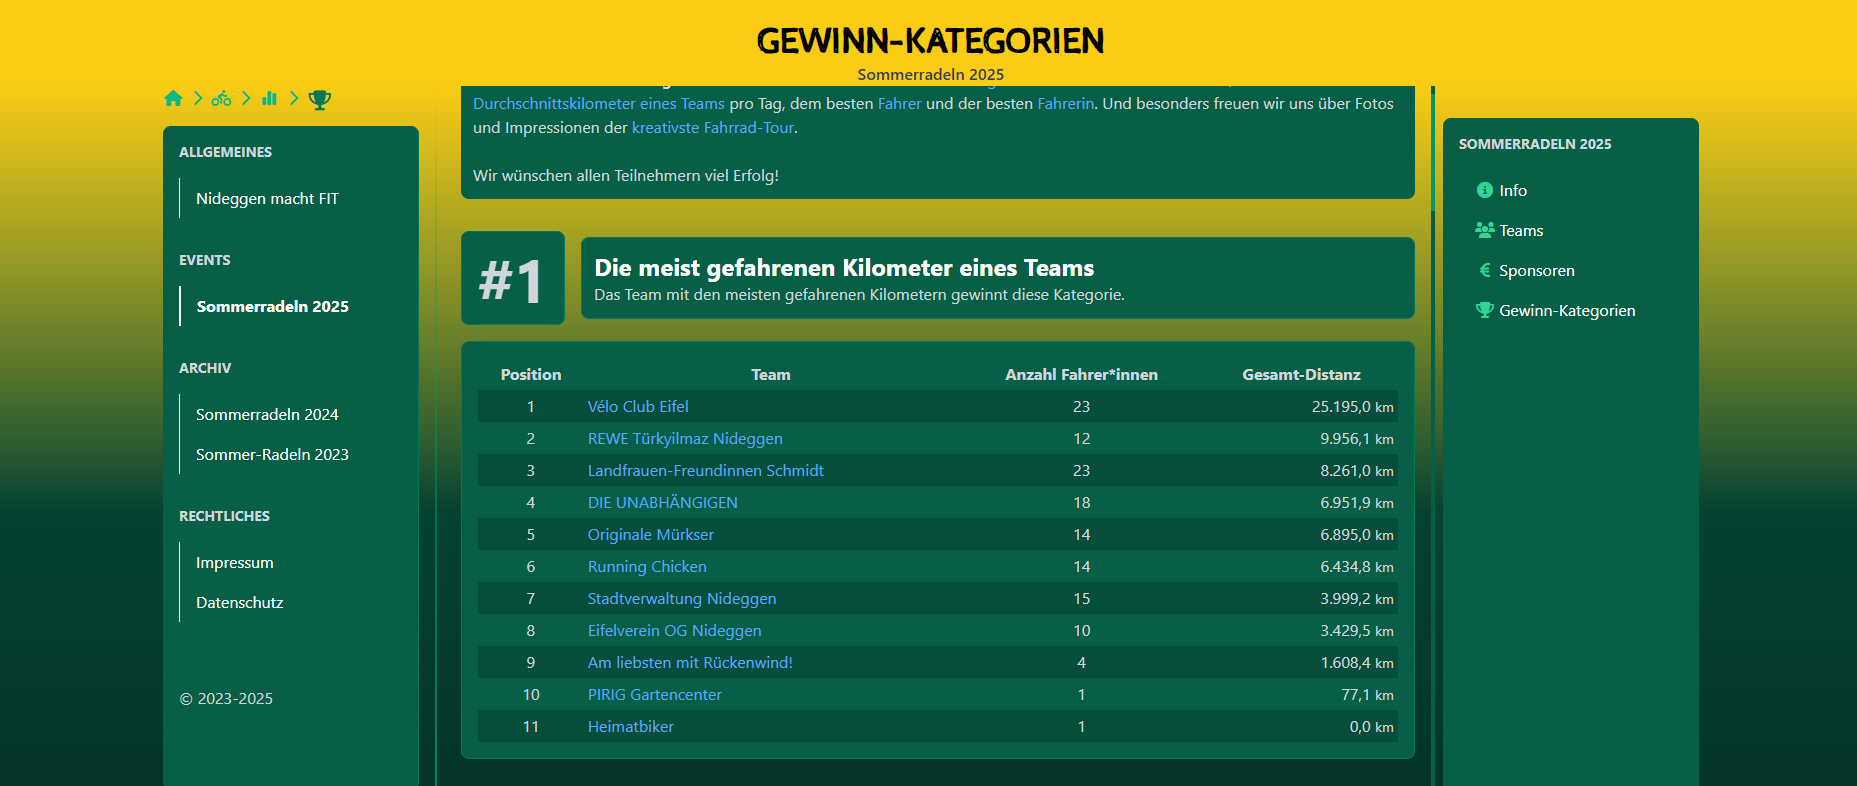
Task: Open the Sommerradeln 2024 archive
Action: 267,414
